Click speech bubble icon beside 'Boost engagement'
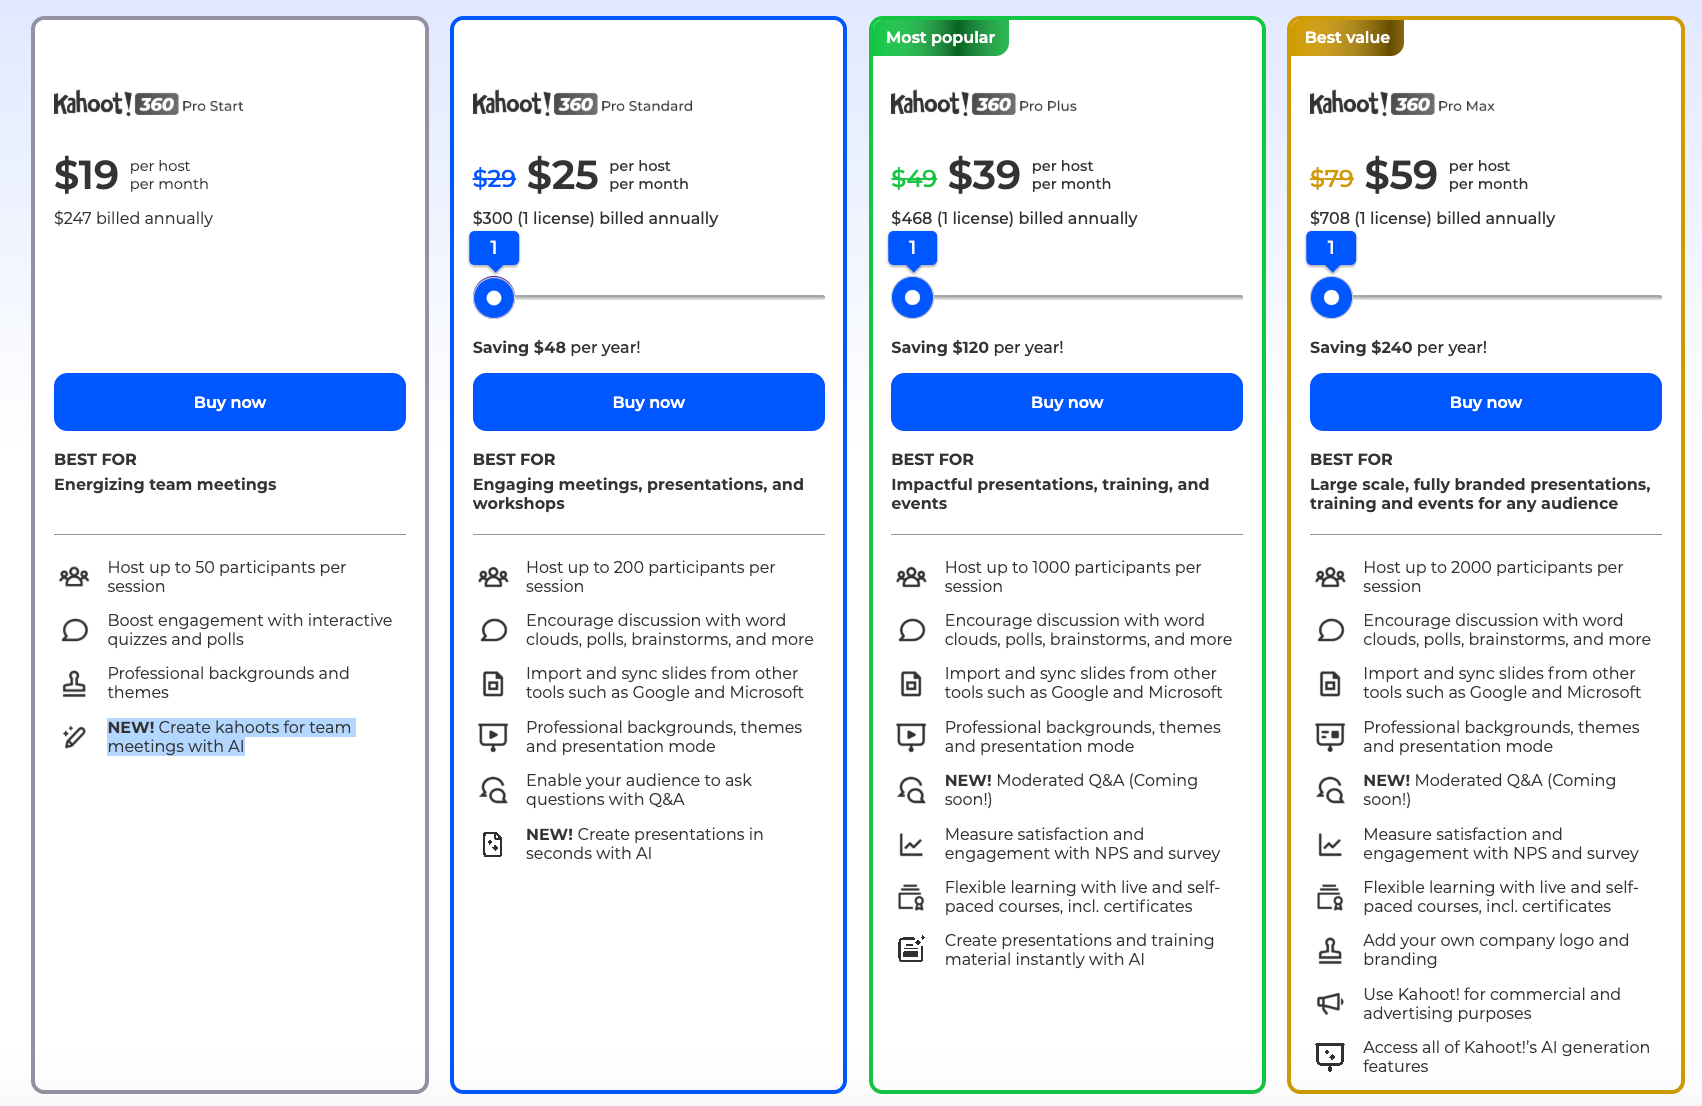The image size is (1702, 1106). pyautogui.click(x=74, y=630)
